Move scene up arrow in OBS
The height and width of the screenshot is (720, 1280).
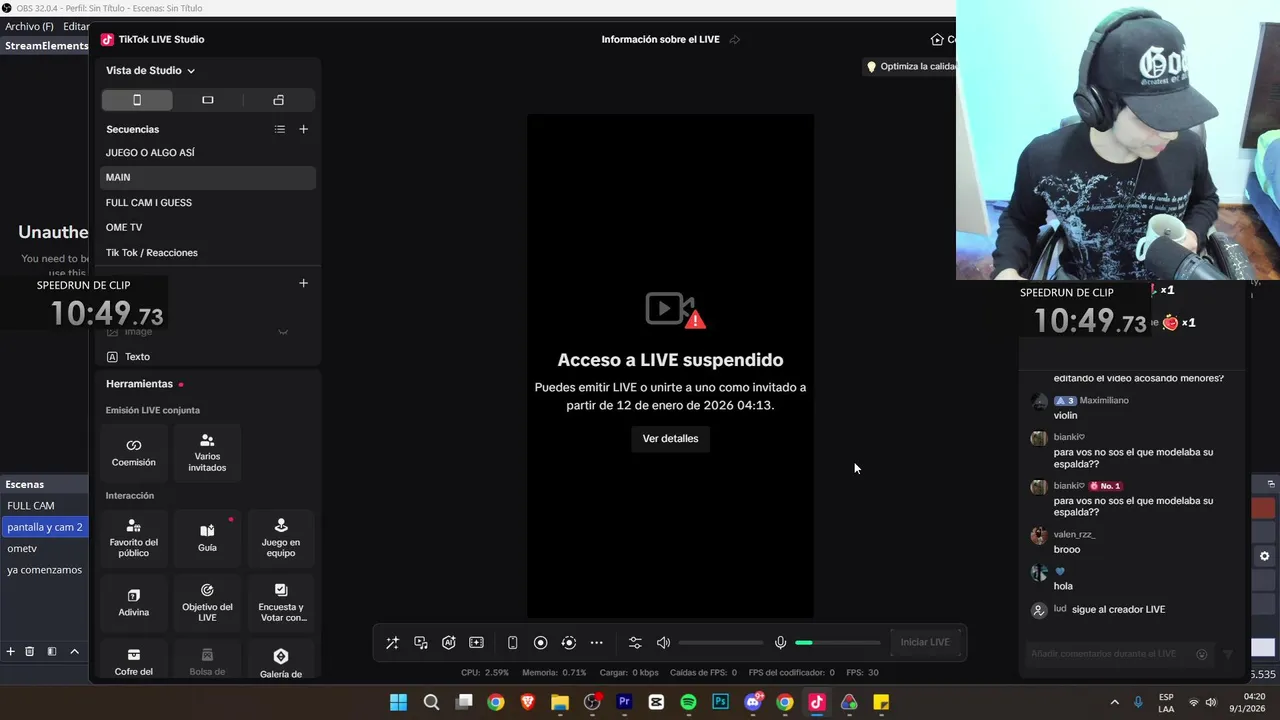click(x=74, y=651)
